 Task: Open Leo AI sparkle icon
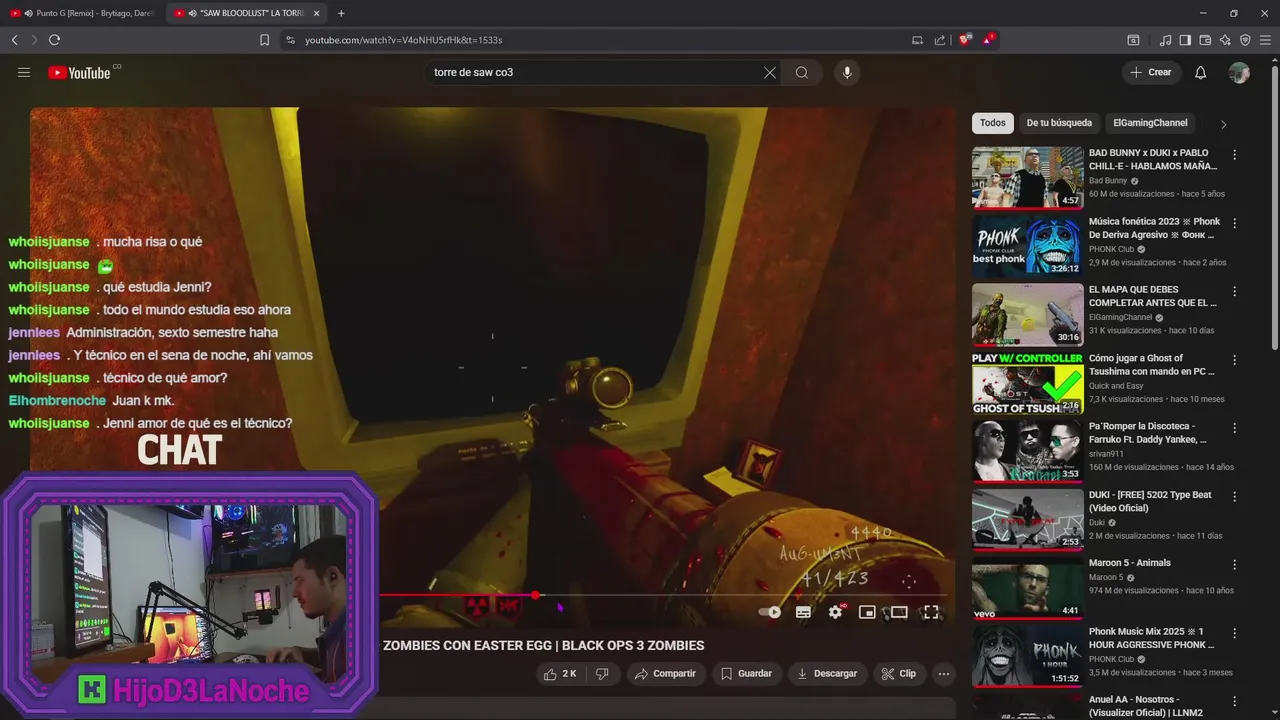coord(1225,40)
